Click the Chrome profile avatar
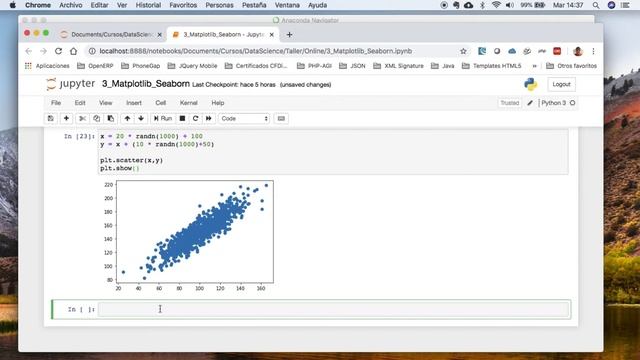 [578, 51]
